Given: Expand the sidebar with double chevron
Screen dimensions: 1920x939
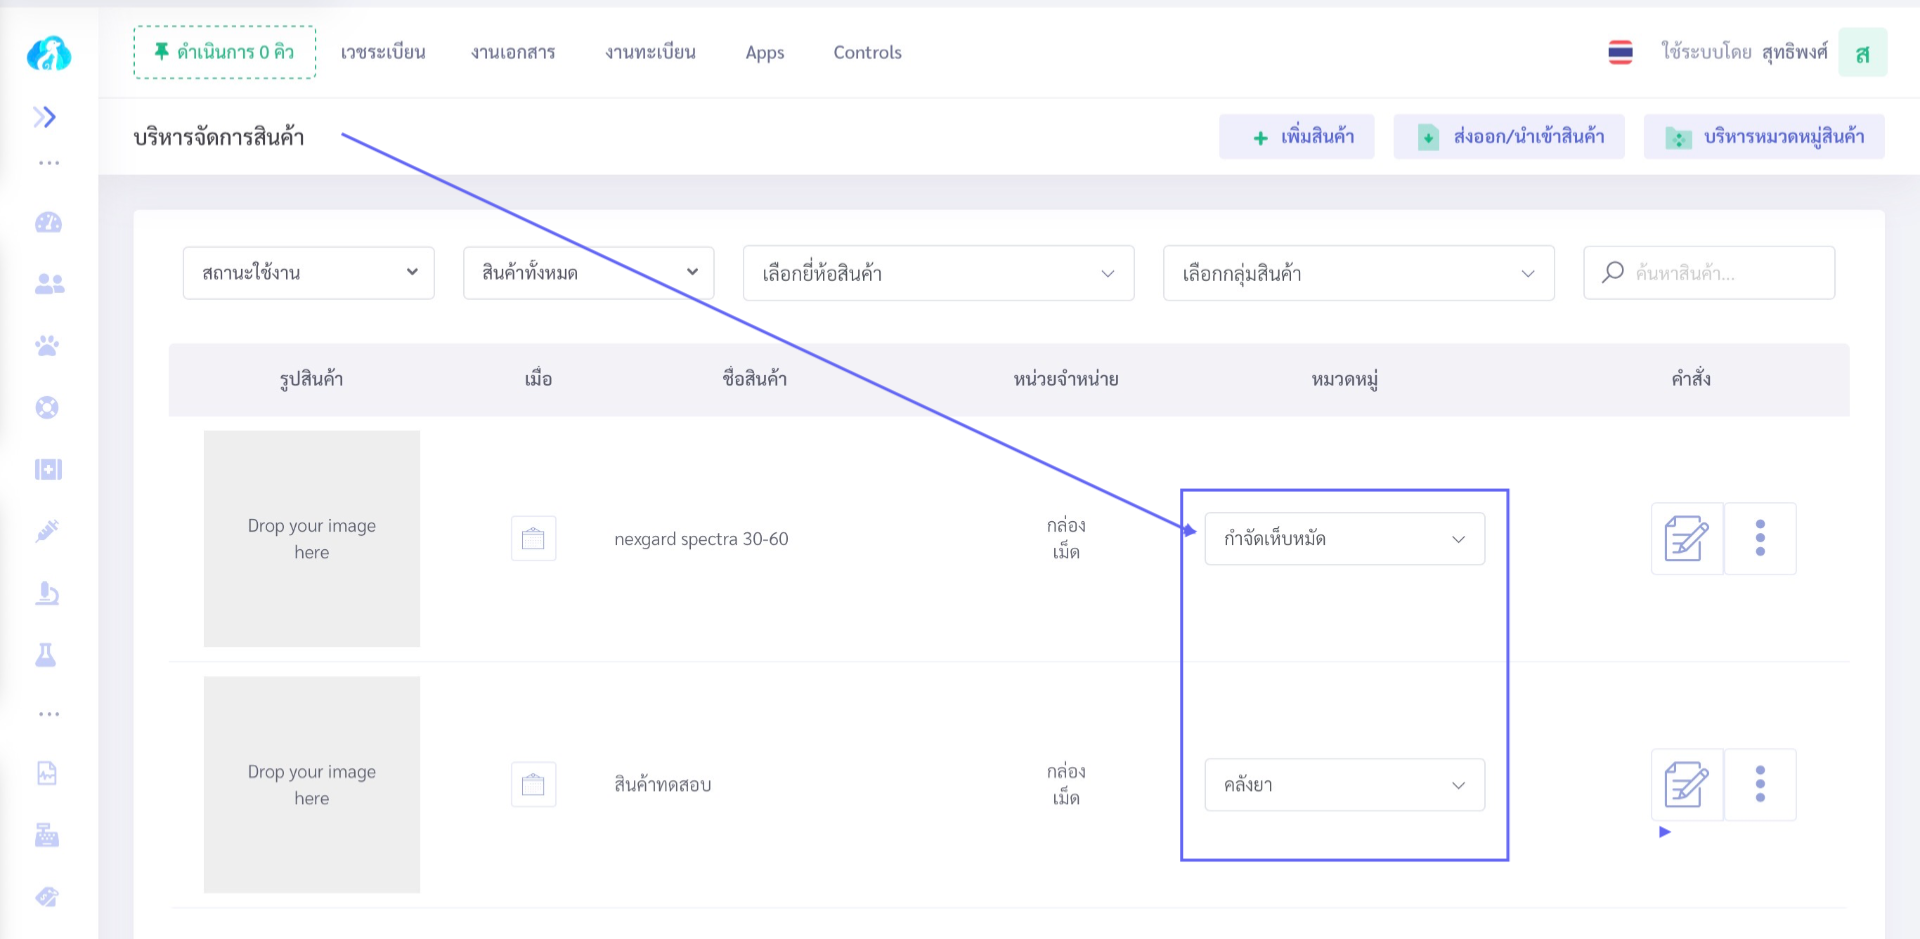Looking at the screenshot, I should pos(44,117).
